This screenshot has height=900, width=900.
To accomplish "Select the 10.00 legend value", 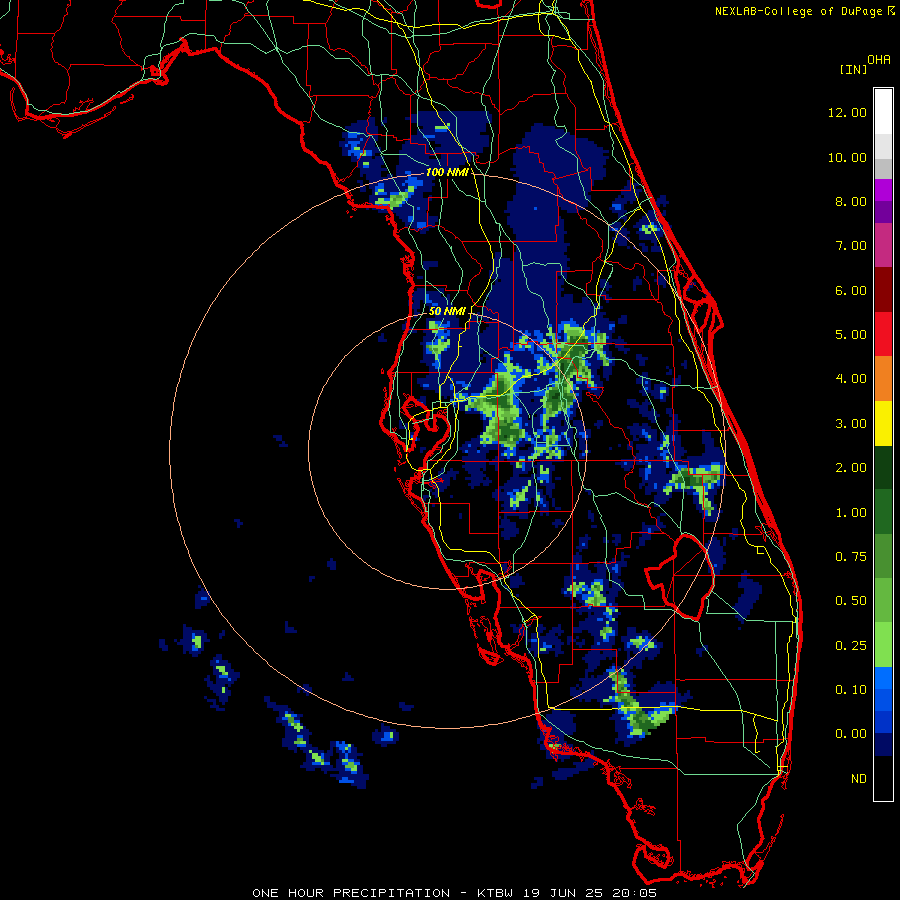I will tap(847, 157).
